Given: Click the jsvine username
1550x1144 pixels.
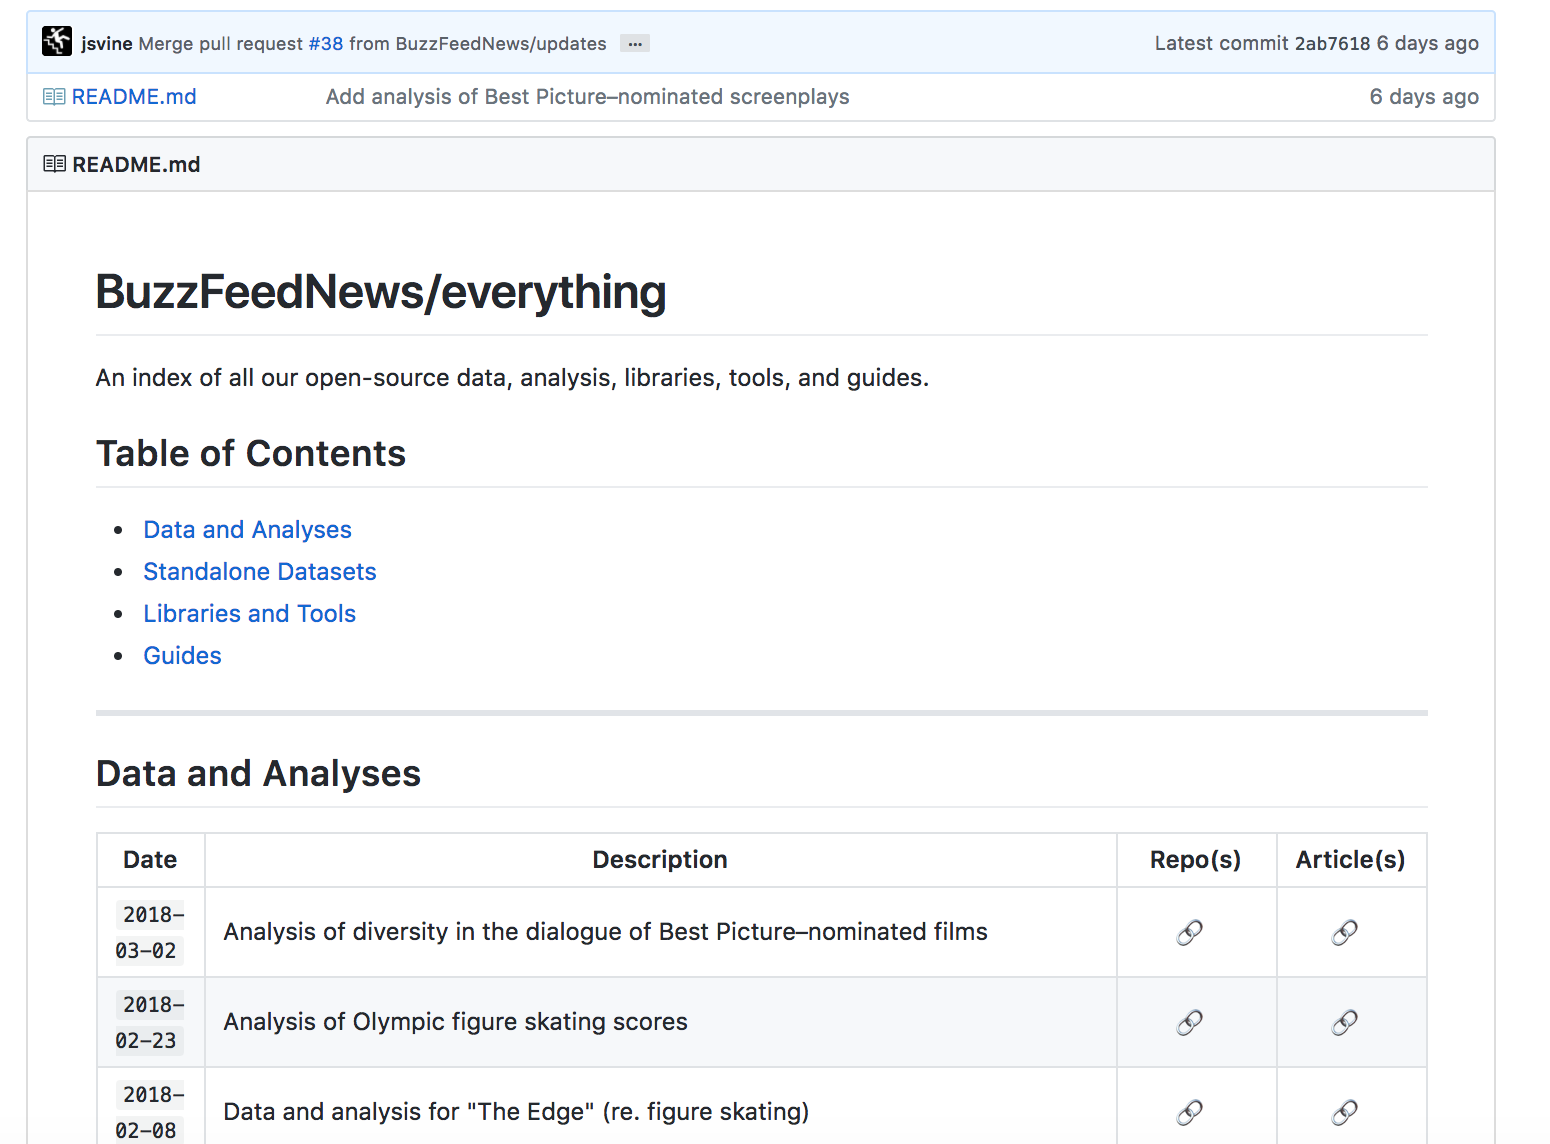Looking at the screenshot, I should pyautogui.click(x=106, y=43).
